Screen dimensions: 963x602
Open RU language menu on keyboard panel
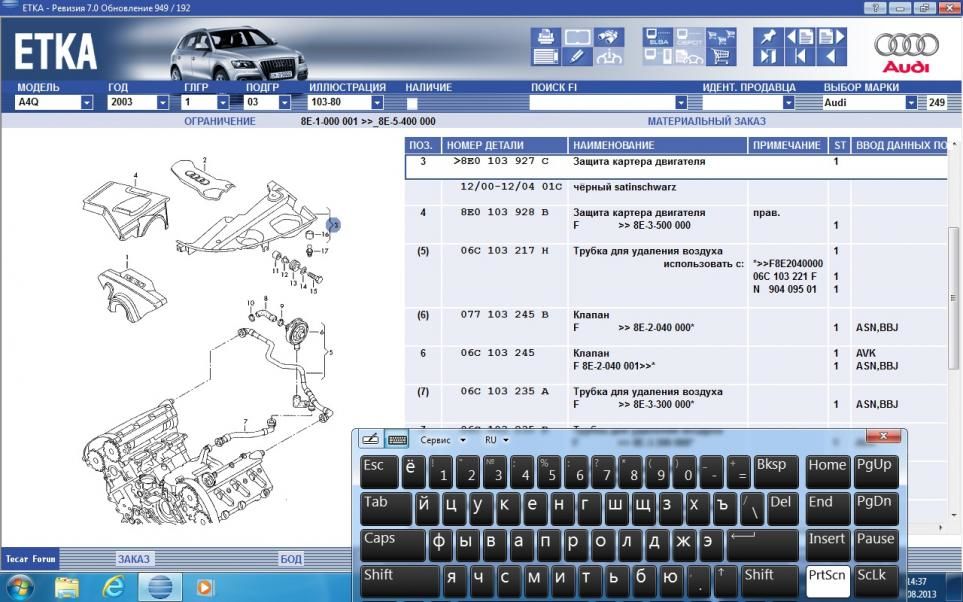(496, 440)
